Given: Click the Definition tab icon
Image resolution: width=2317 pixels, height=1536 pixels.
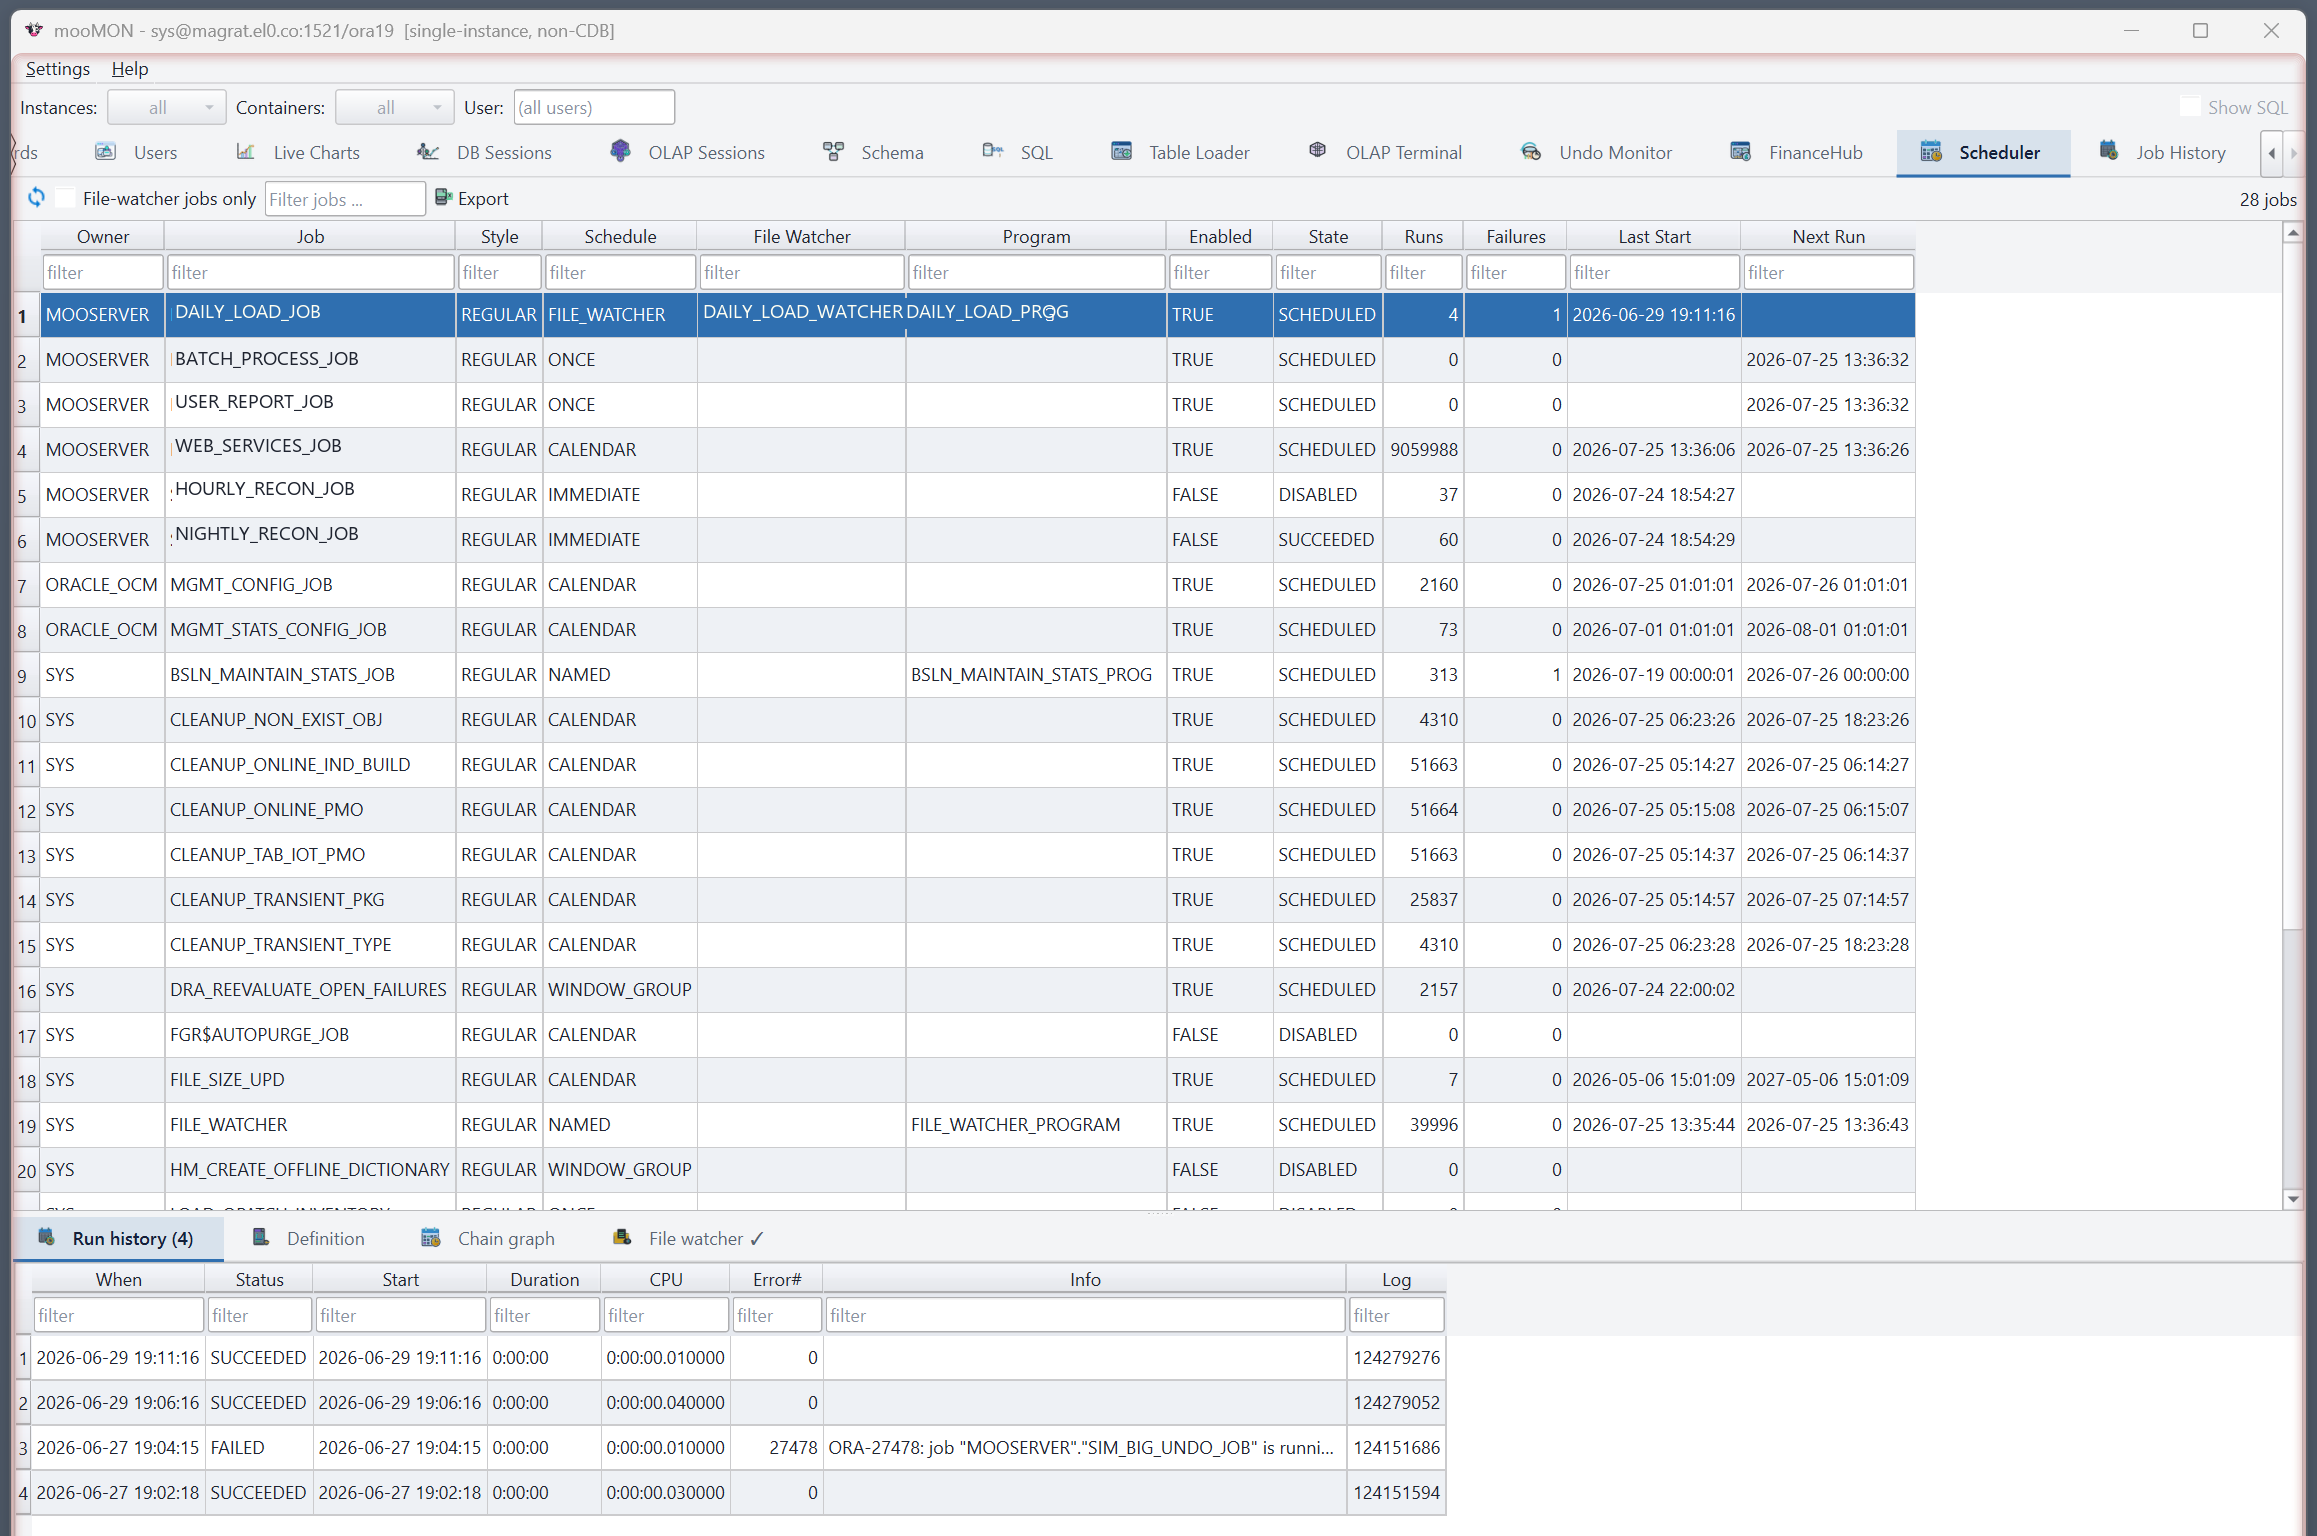Looking at the screenshot, I should [x=261, y=1237].
